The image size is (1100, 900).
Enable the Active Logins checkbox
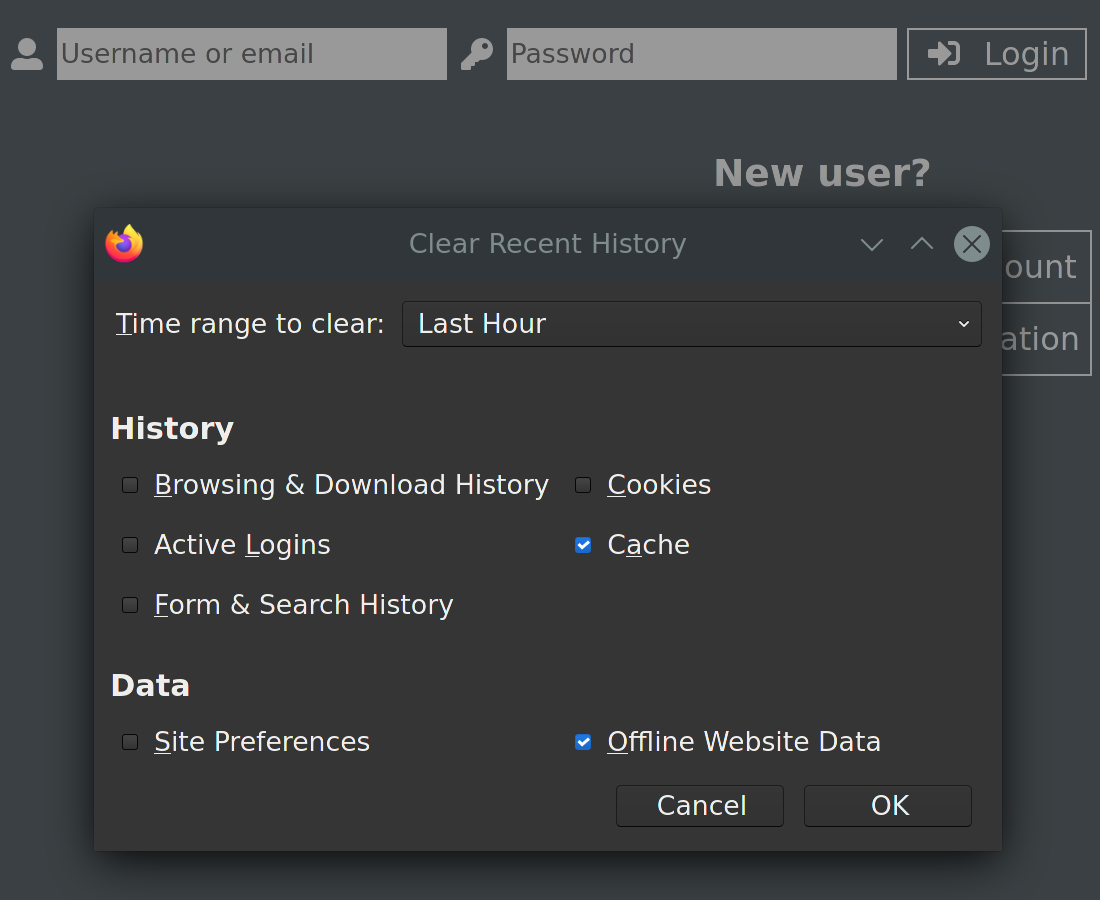130,545
